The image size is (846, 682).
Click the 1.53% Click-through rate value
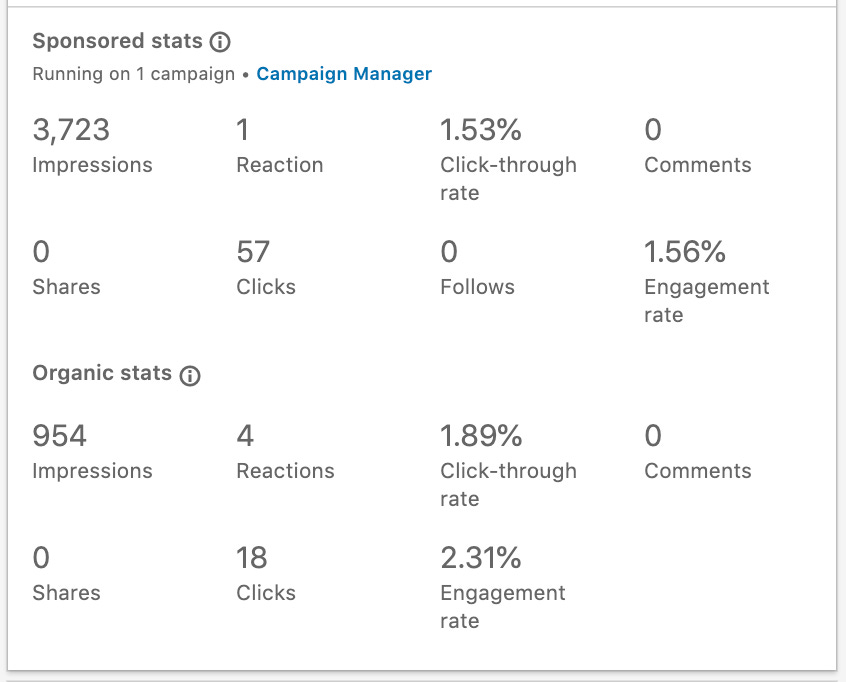tap(480, 130)
